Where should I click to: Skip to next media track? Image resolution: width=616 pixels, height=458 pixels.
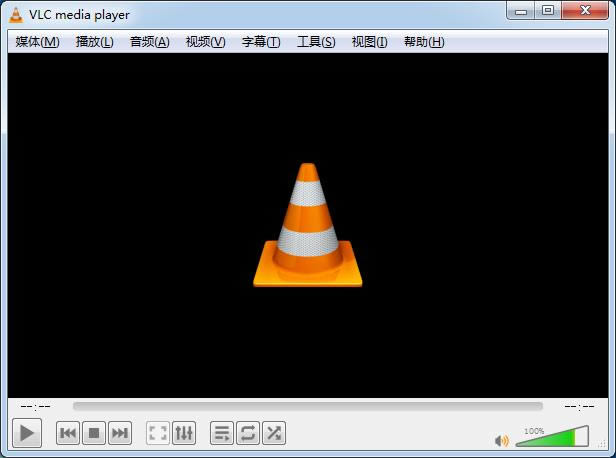pos(120,433)
